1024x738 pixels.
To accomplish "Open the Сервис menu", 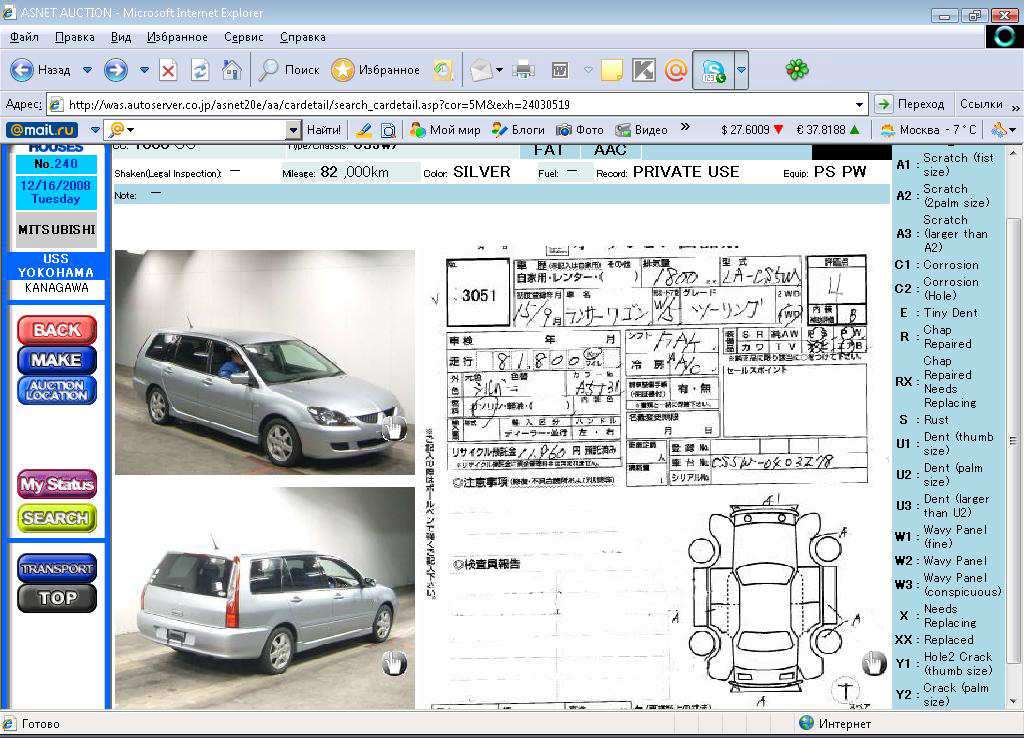I will coord(244,37).
